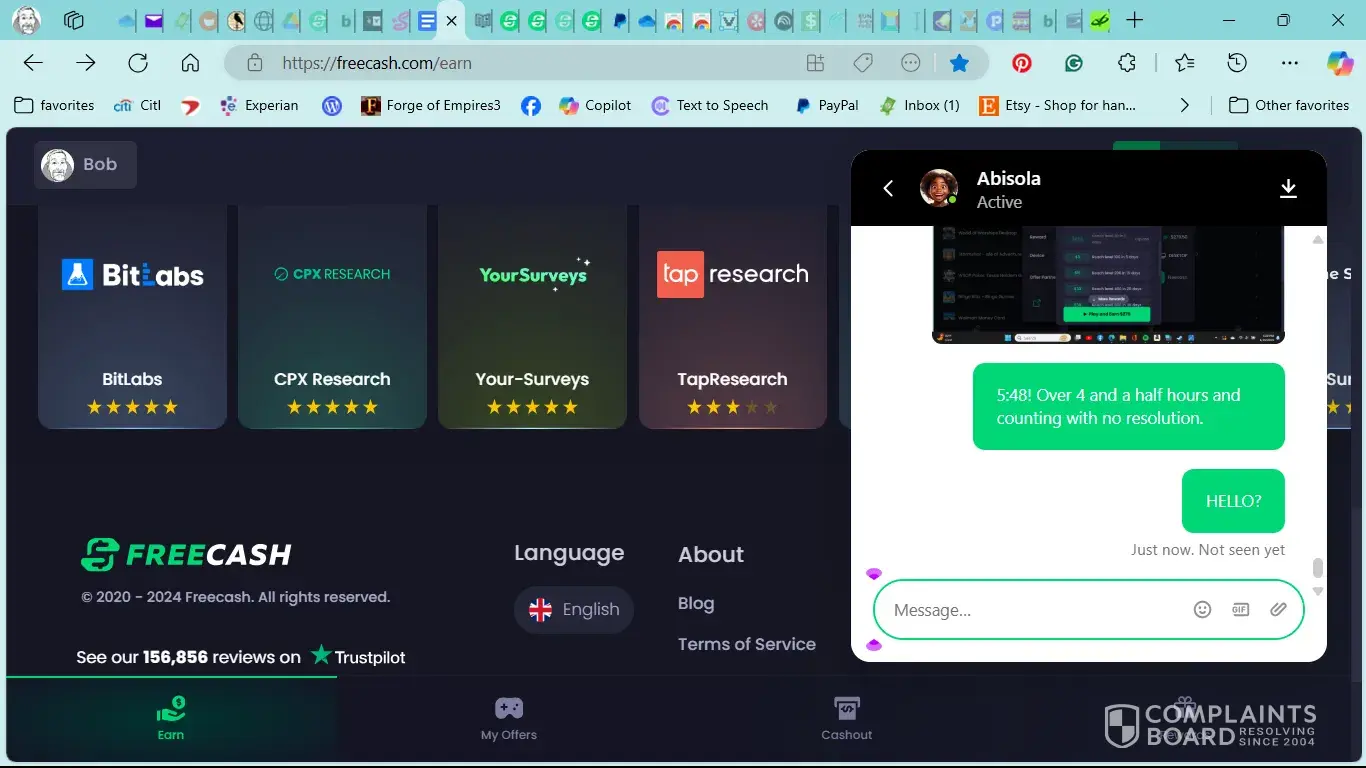Click the favorite star in address bar
Image resolution: width=1366 pixels, height=768 pixels.
click(959, 63)
